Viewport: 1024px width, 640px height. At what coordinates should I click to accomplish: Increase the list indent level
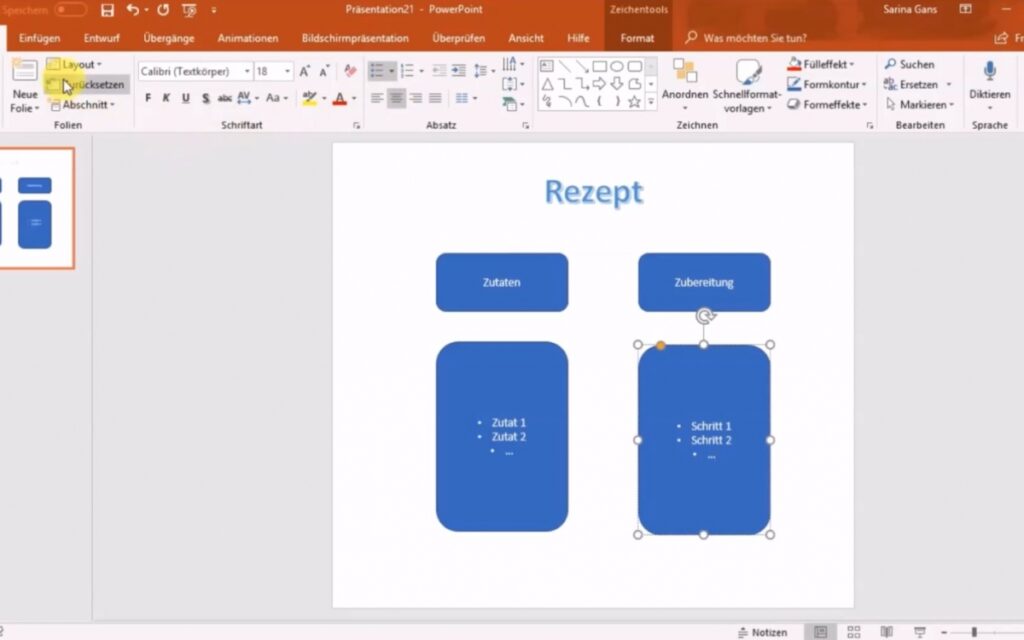[459, 71]
